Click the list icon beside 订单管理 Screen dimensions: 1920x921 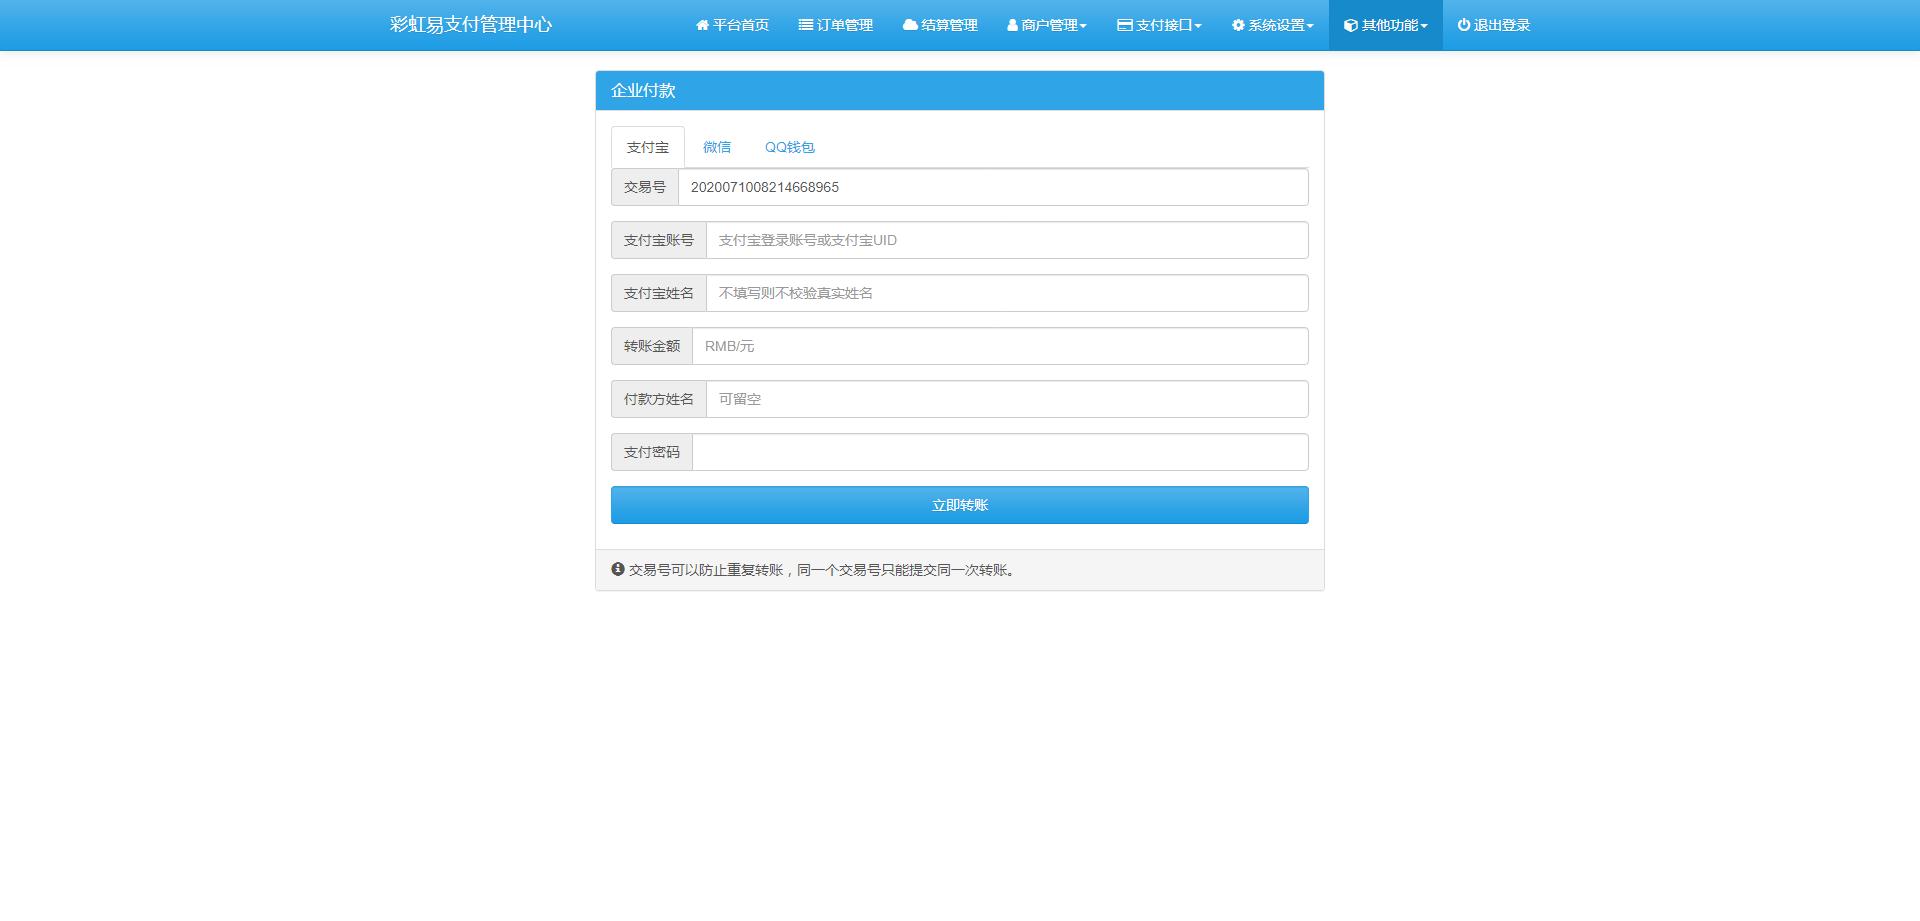coord(805,25)
